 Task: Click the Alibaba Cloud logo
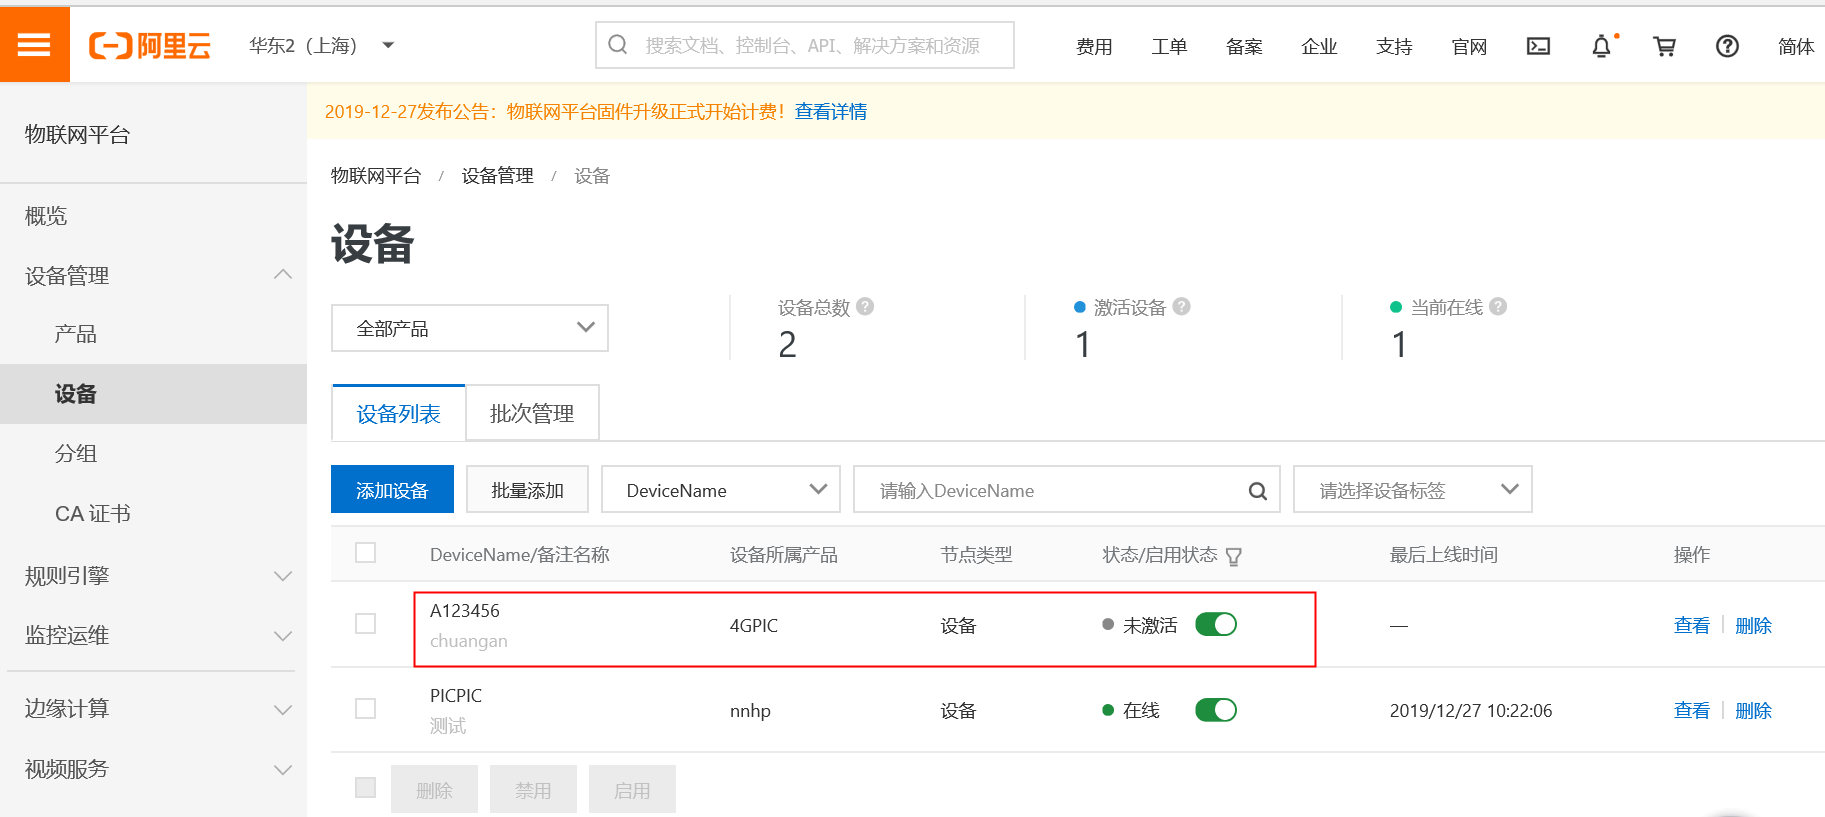pos(150,46)
